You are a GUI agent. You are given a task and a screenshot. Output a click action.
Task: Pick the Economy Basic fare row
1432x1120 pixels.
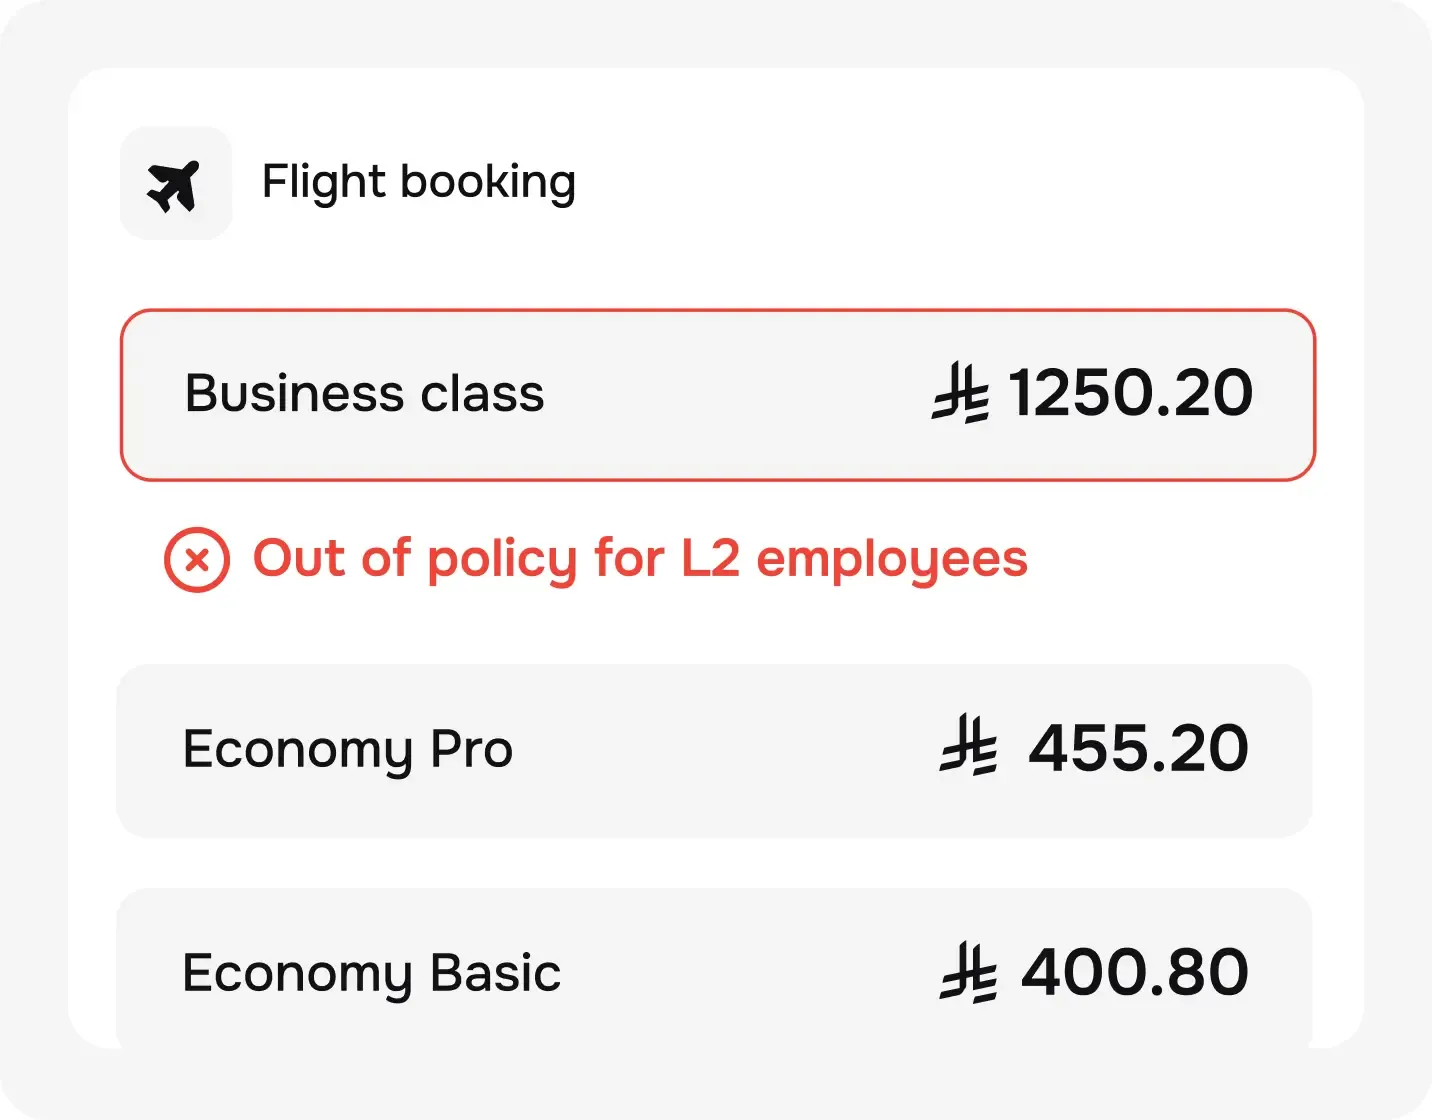coord(714,970)
